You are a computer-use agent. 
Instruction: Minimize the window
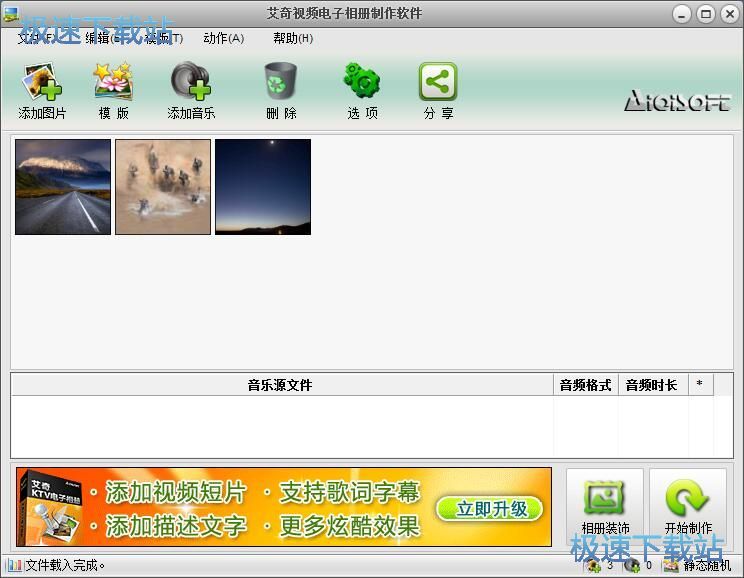coord(681,14)
